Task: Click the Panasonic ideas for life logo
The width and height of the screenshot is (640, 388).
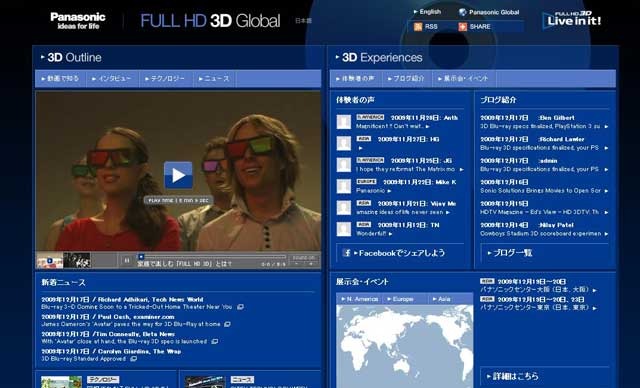Action: click(x=78, y=20)
